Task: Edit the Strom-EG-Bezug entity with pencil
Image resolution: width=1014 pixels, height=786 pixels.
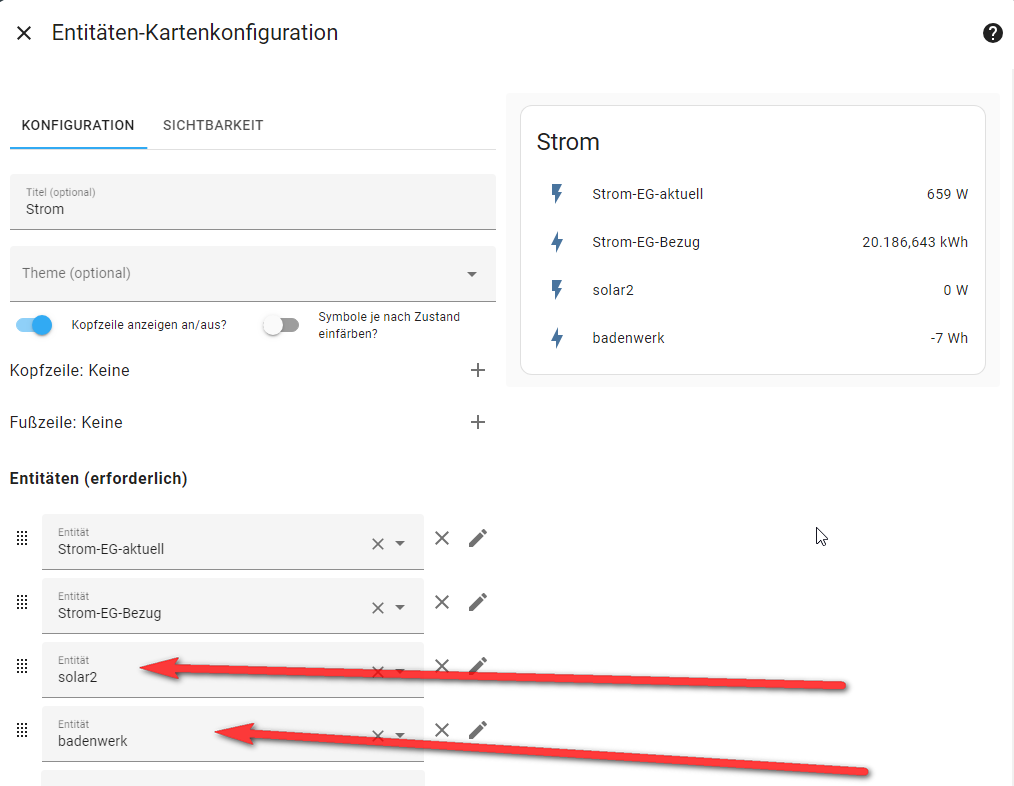Action: point(477,602)
